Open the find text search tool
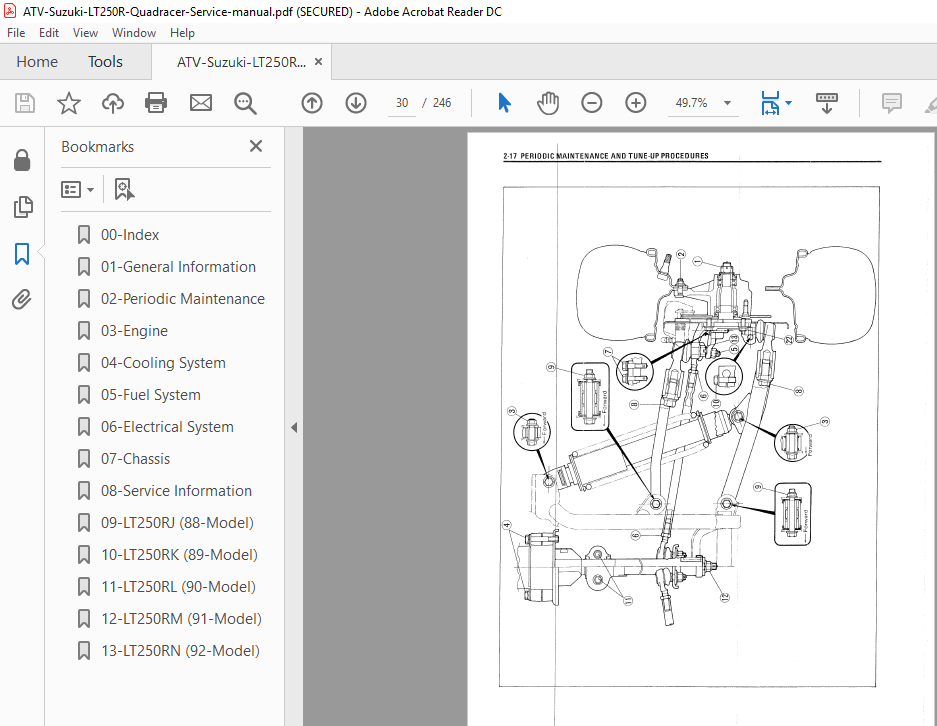The width and height of the screenshot is (937, 726). pyautogui.click(x=245, y=103)
